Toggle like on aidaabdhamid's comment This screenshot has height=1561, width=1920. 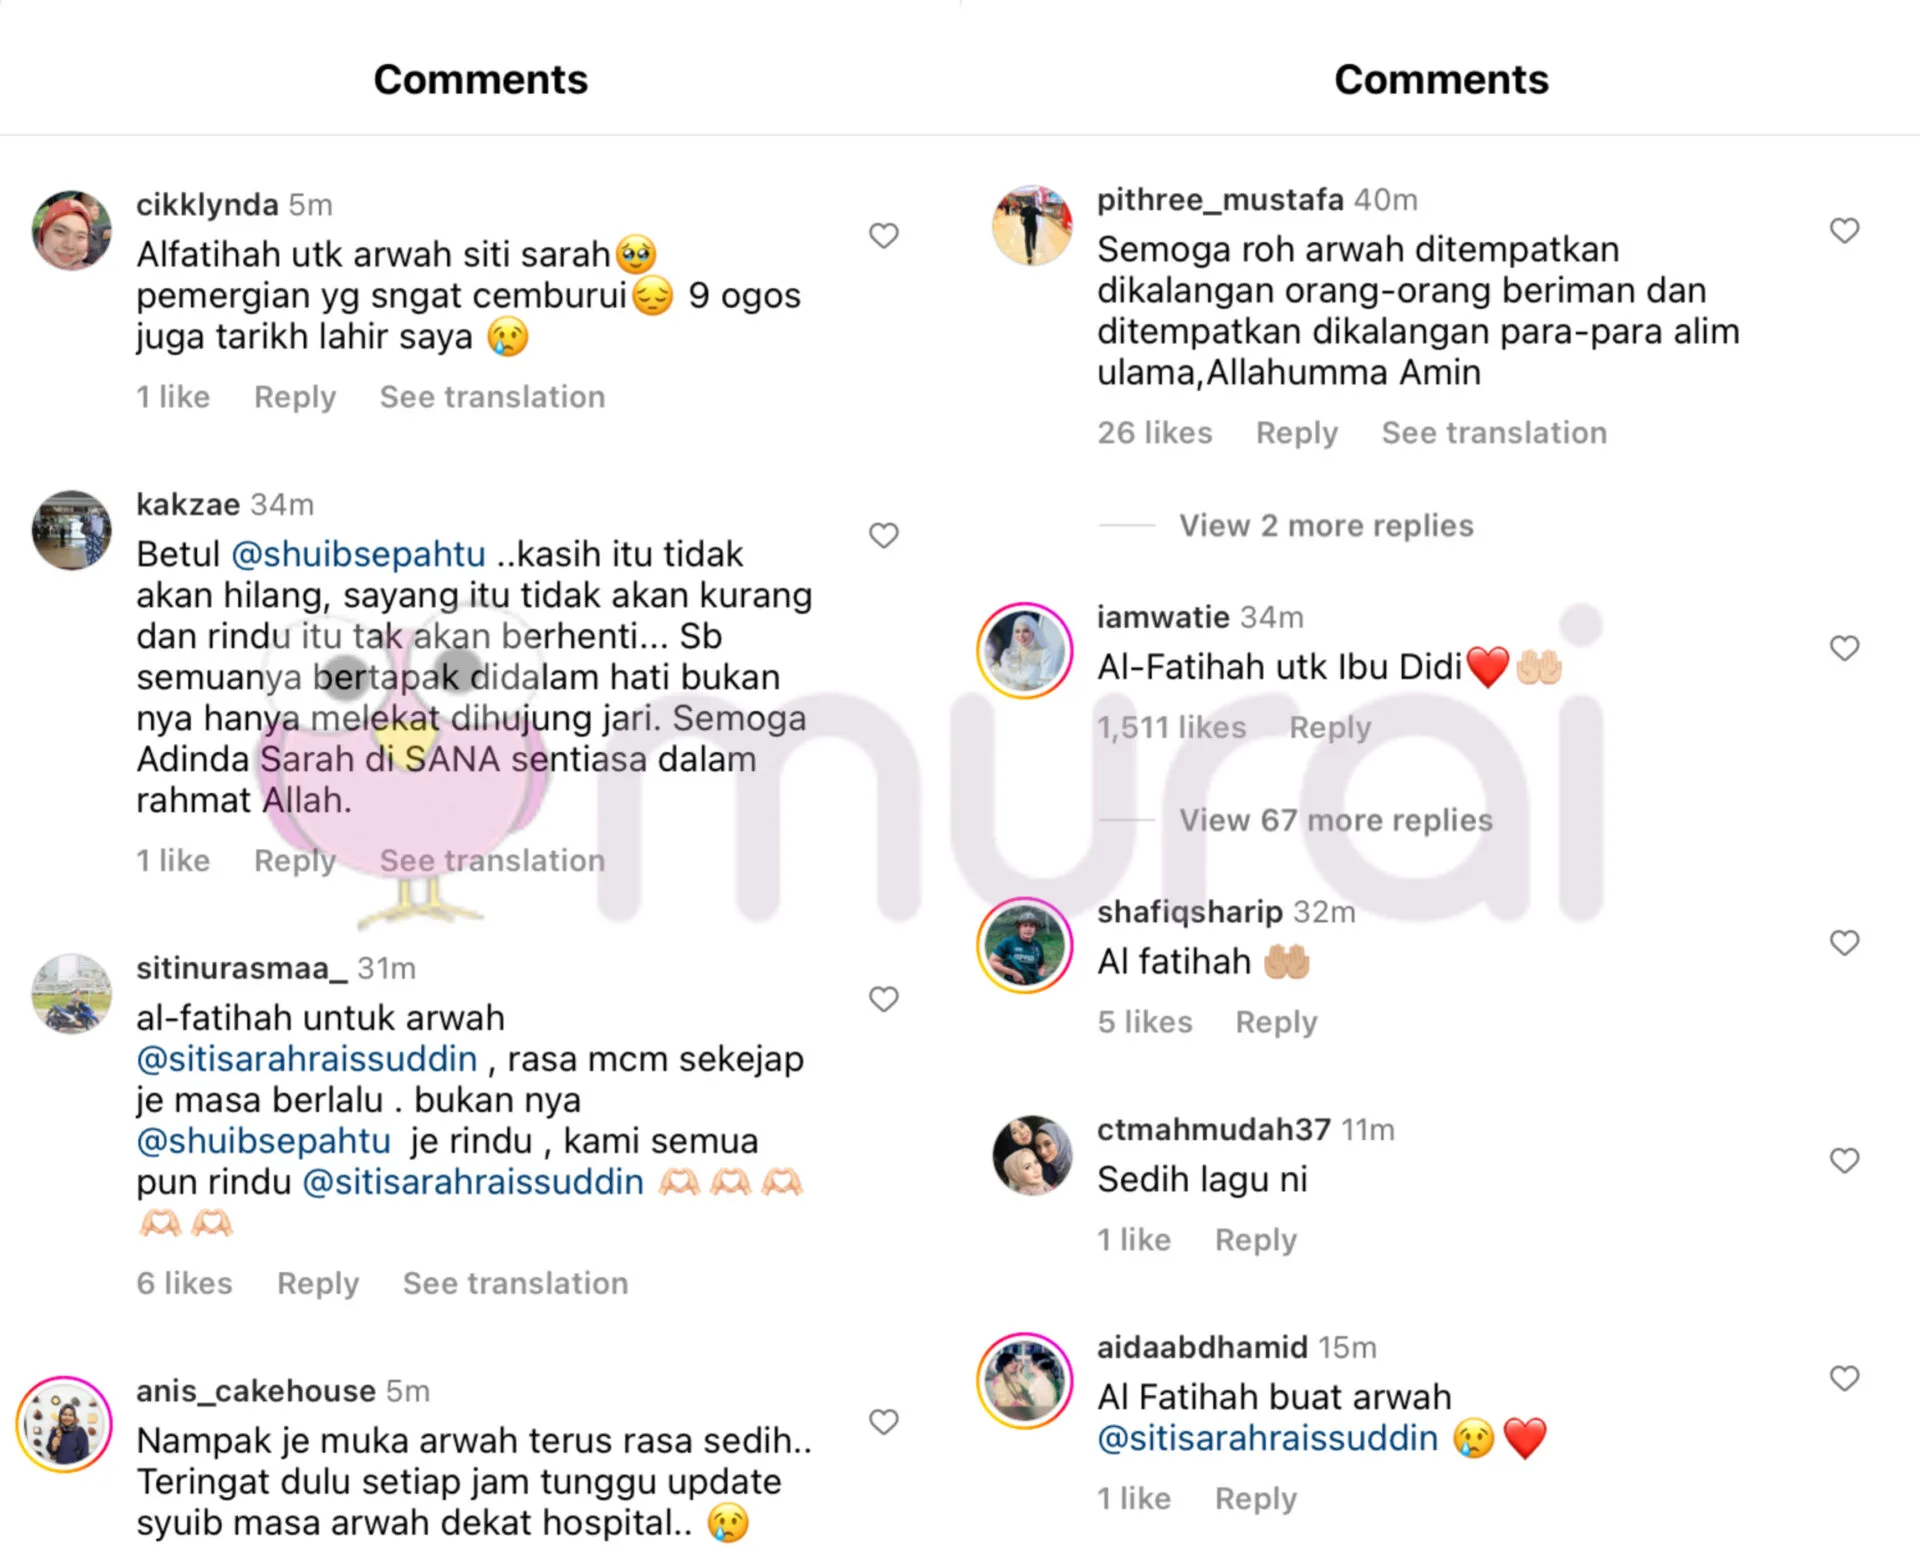(x=1844, y=1379)
